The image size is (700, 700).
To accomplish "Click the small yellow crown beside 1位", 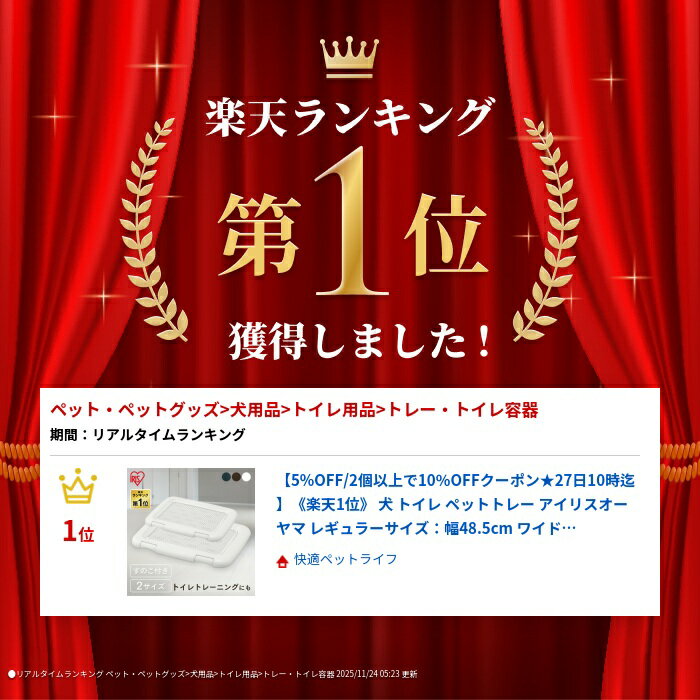I will click(x=78, y=486).
